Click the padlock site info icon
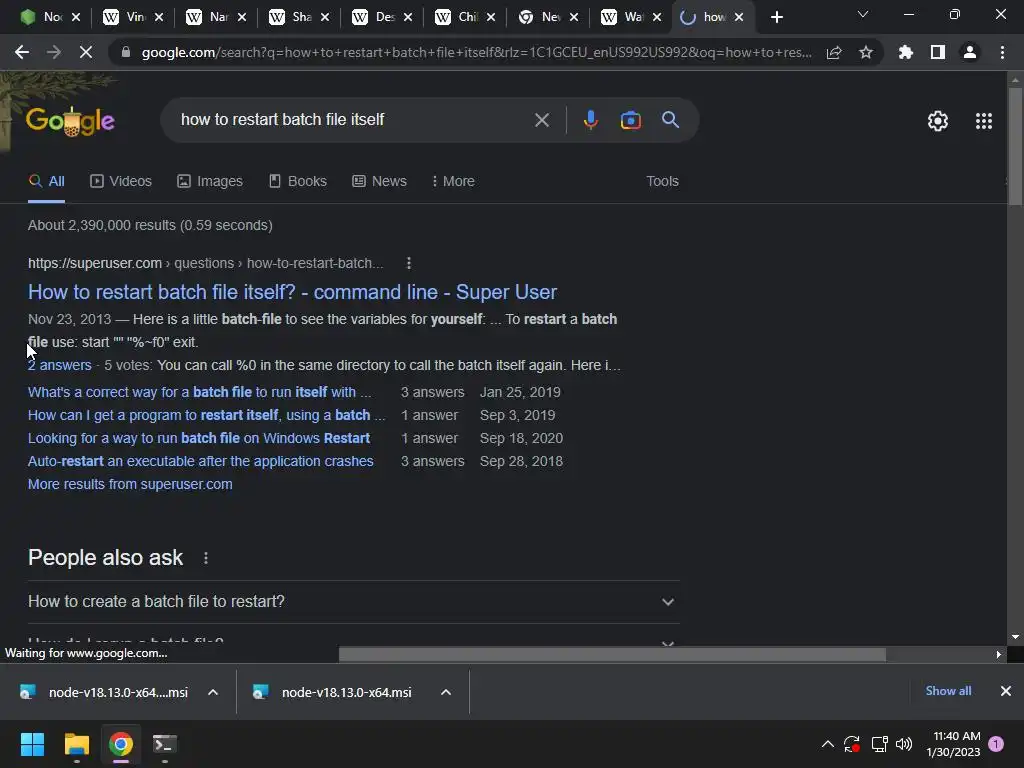This screenshot has width=1024, height=768. coord(126,52)
